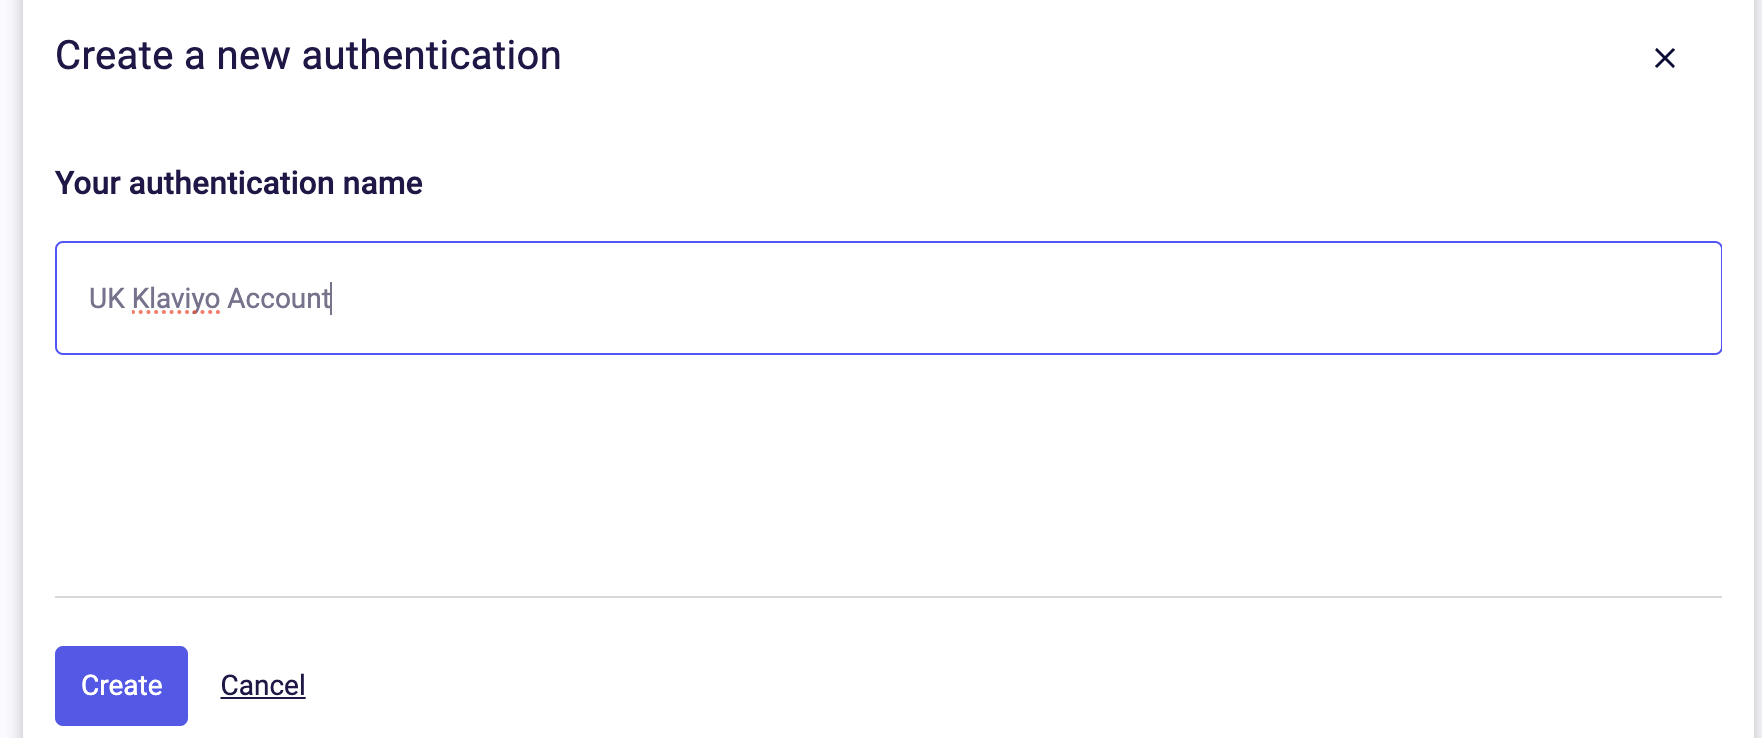Submit the new authentication with Create
Viewport: 1762px width, 738px height.
121,685
